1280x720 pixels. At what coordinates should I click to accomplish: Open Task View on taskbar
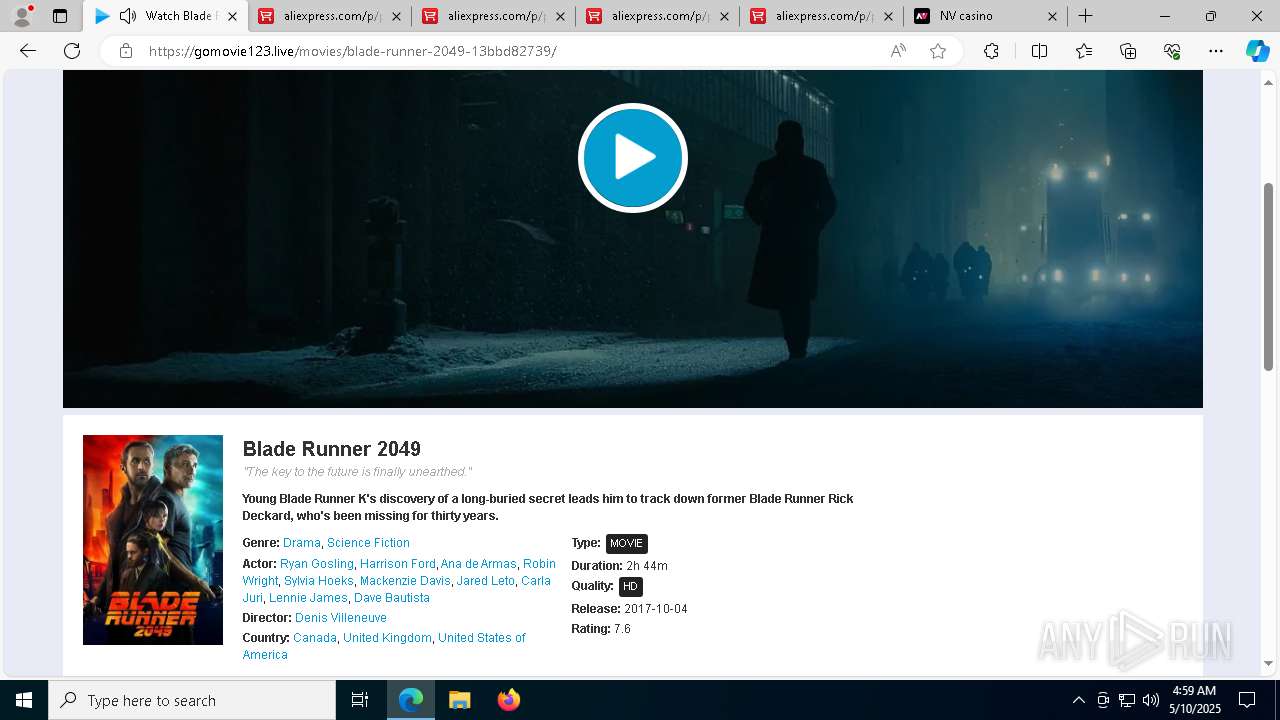[x=360, y=700]
